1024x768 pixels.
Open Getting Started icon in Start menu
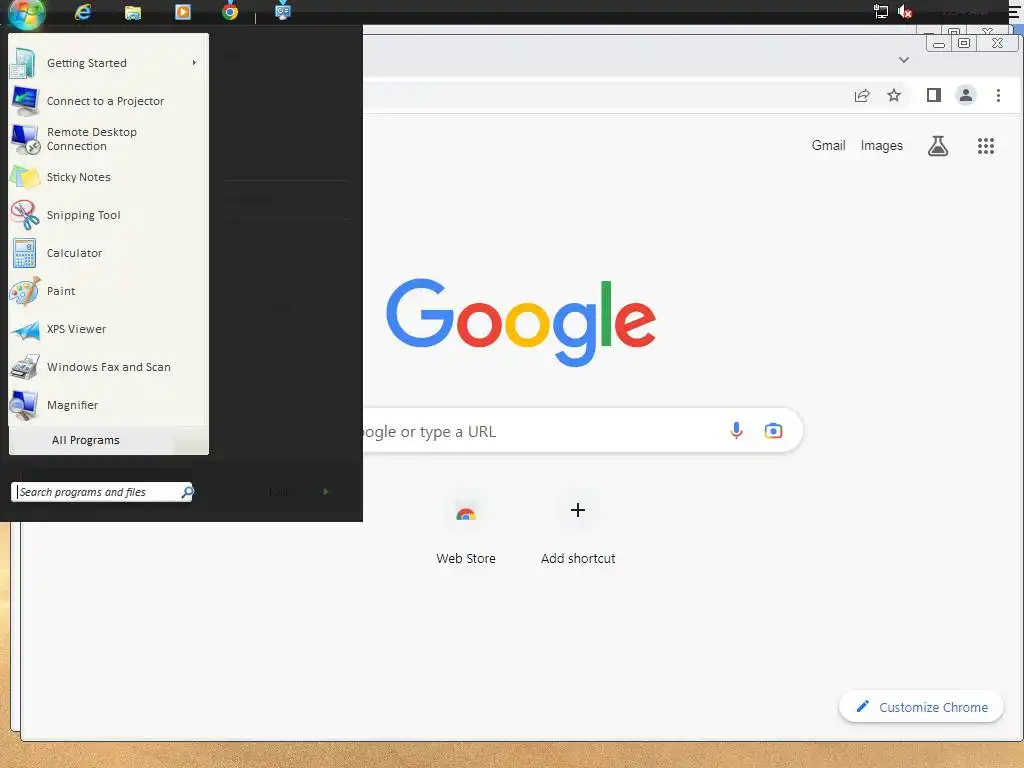tap(24, 63)
